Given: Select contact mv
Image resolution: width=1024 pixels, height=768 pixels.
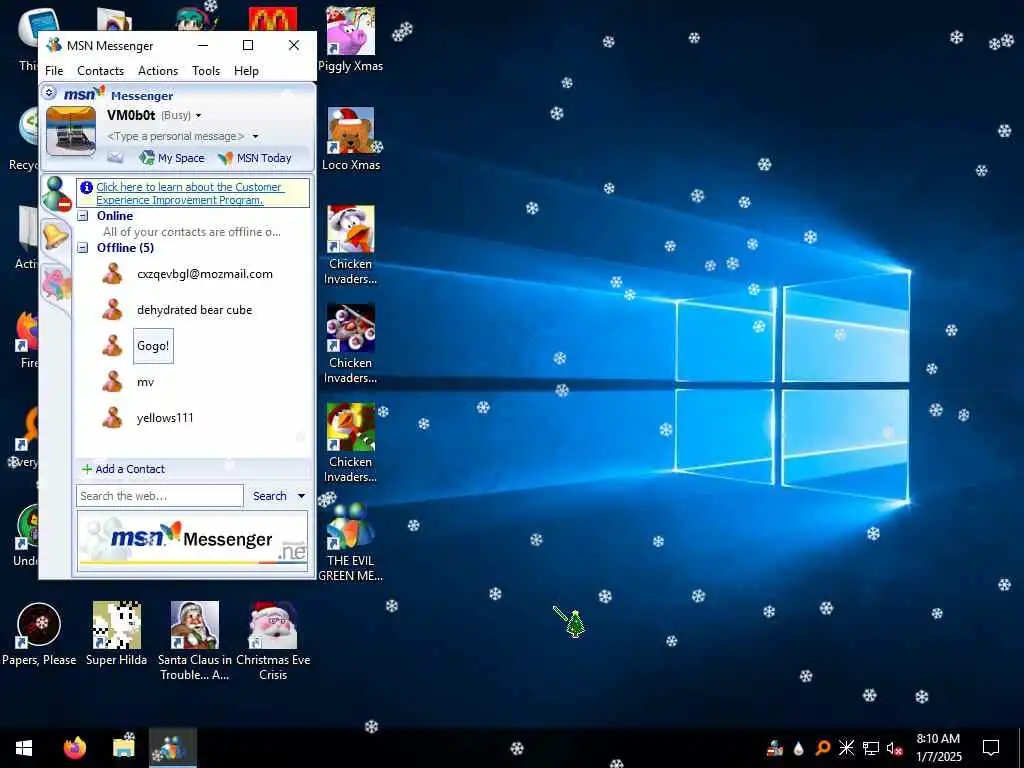Looking at the screenshot, I should (145, 382).
